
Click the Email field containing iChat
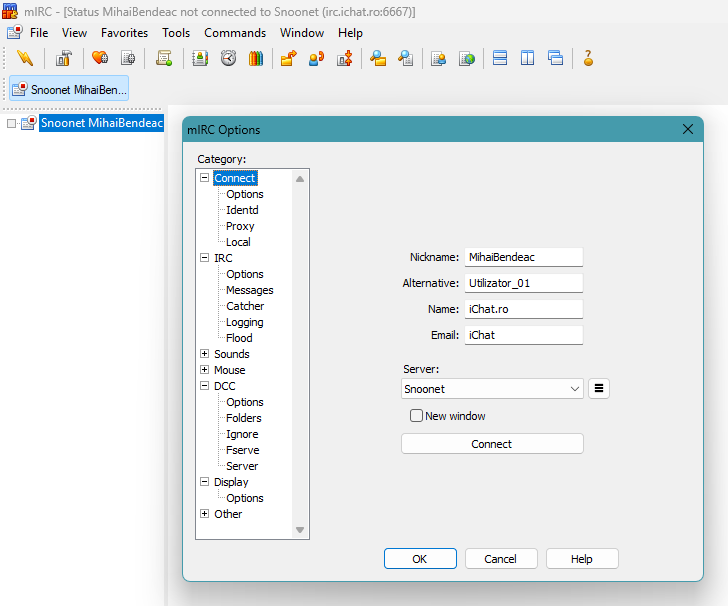(524, 335)
